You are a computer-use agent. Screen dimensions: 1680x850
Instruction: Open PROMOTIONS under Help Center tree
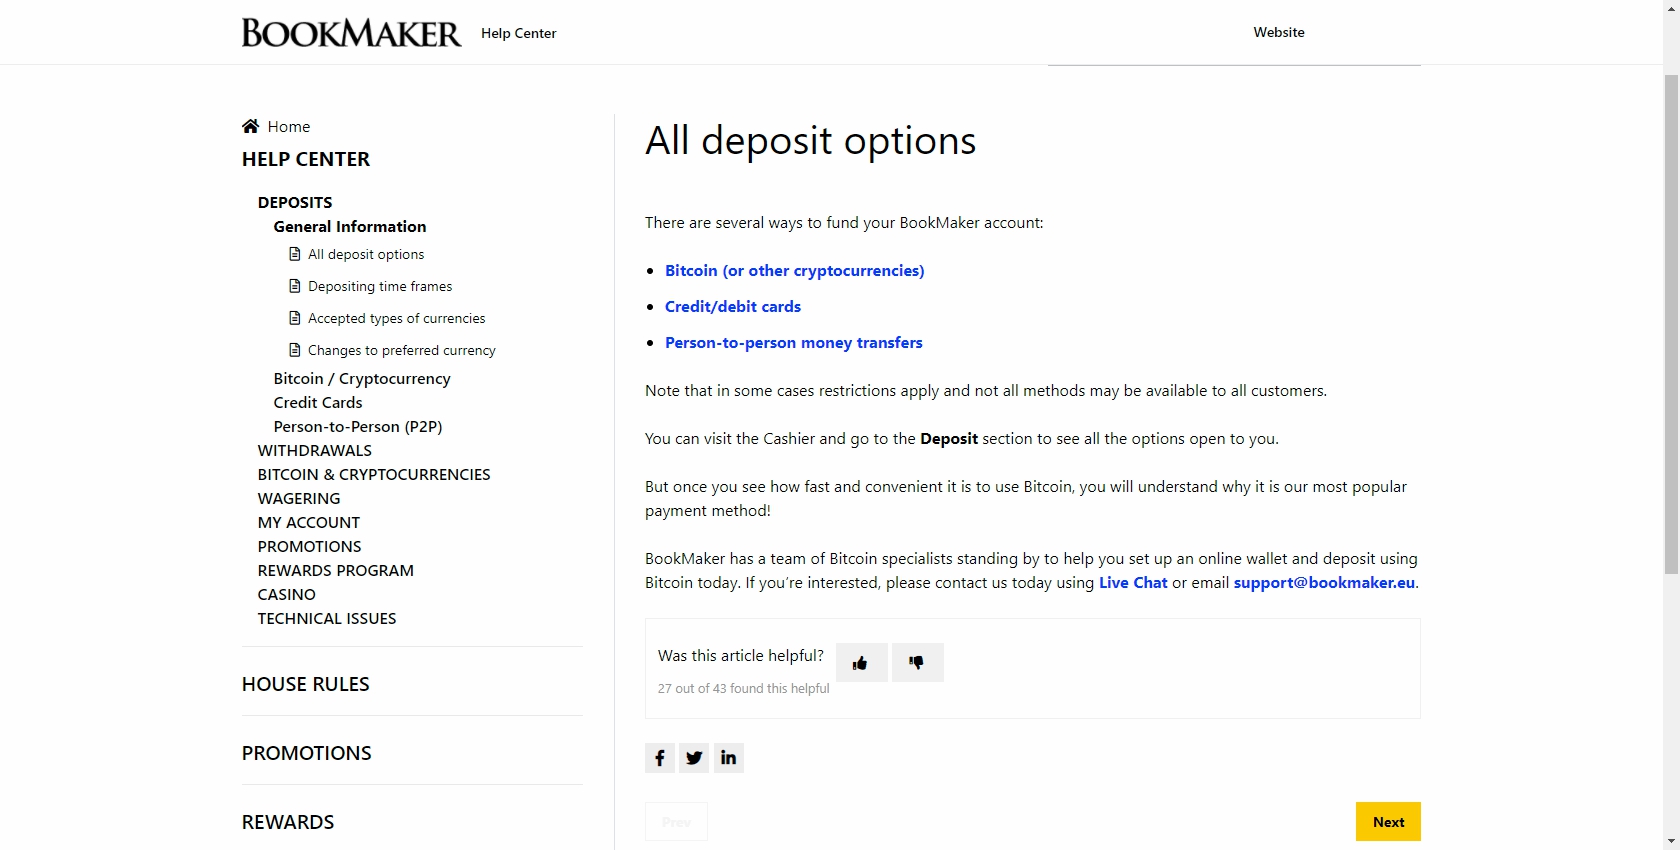pyautogui.click(x=310, y=546)
